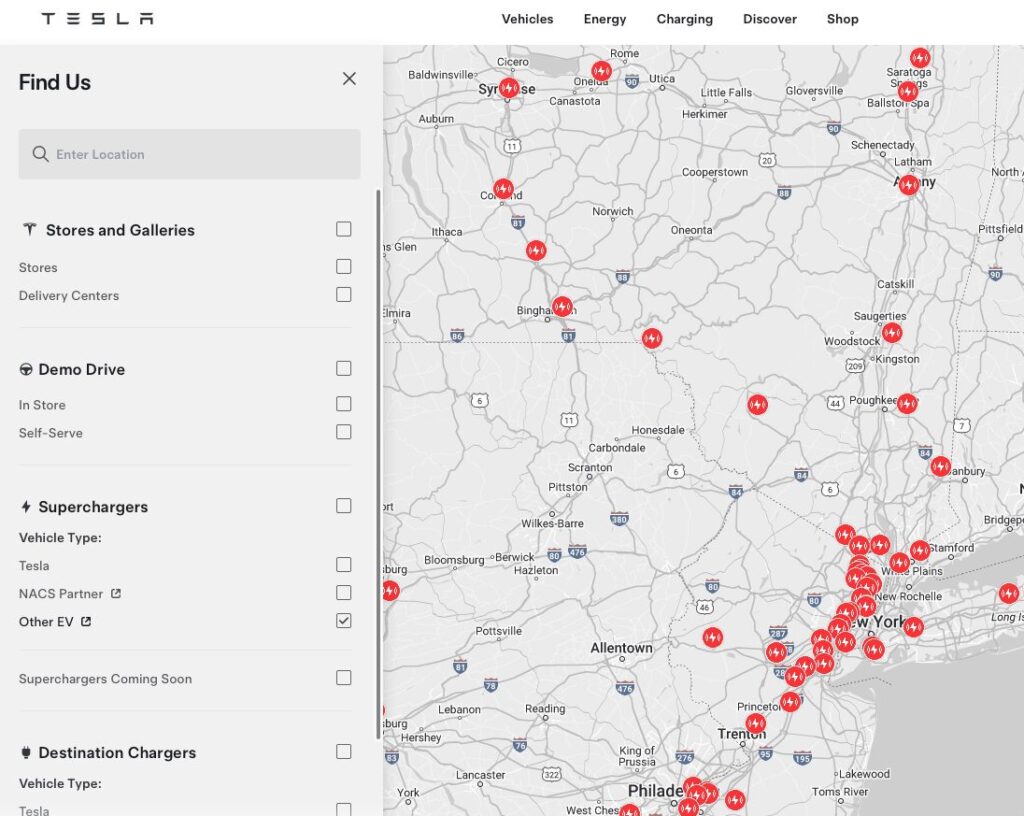Check the Stores filter
Viewport: 1024px width, 816px height.
click(344, 266)
